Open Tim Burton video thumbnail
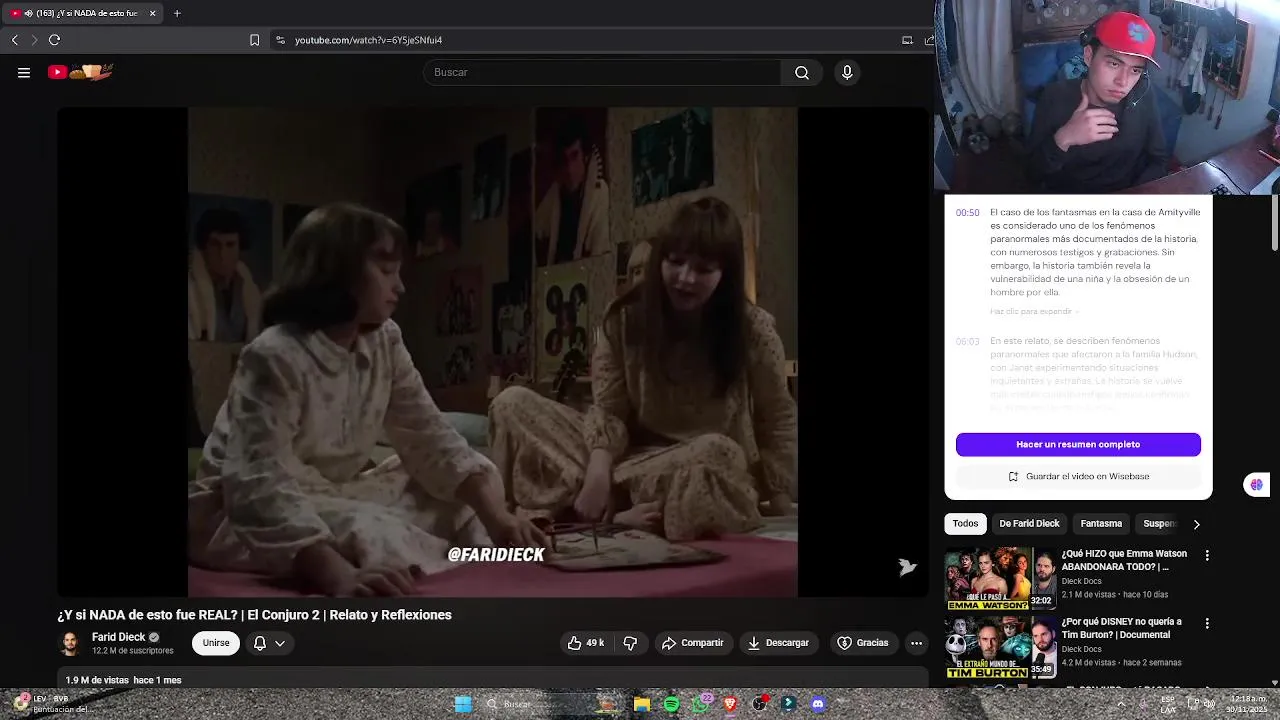The image size is (1280, 720). pyautogui.click(x=1000, y=647)
